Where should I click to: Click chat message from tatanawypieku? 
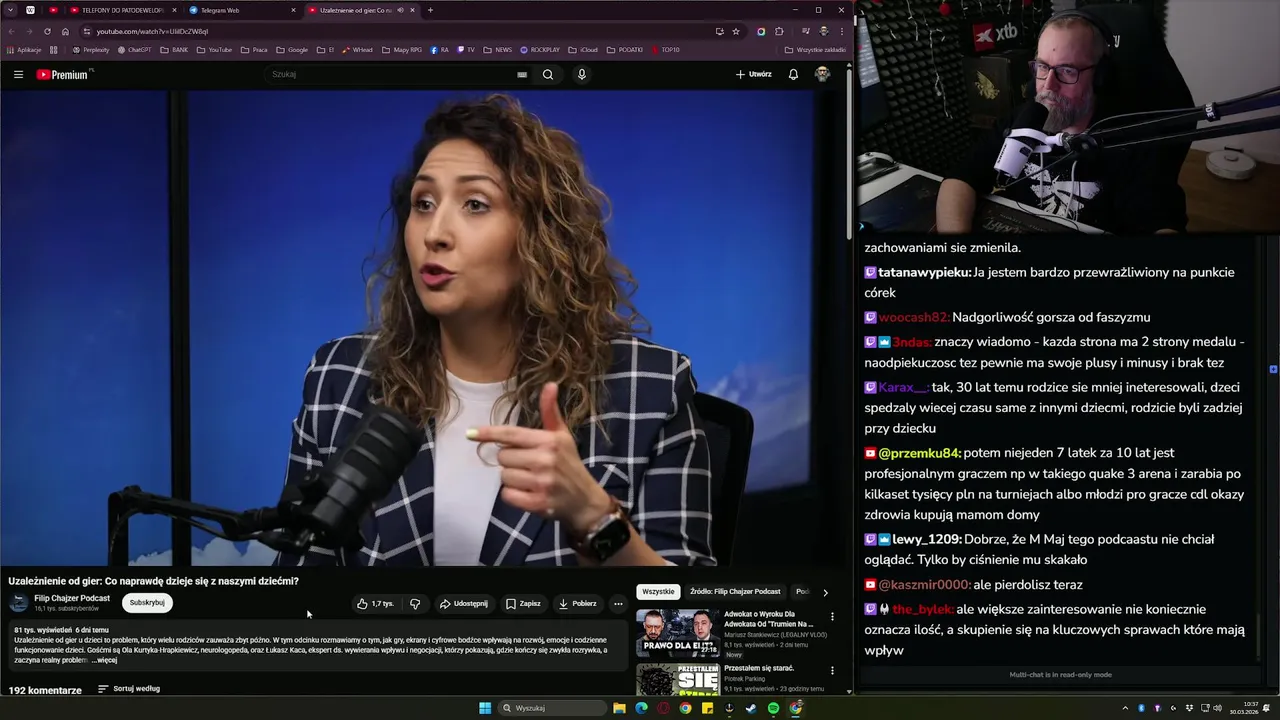point(1050,282)
